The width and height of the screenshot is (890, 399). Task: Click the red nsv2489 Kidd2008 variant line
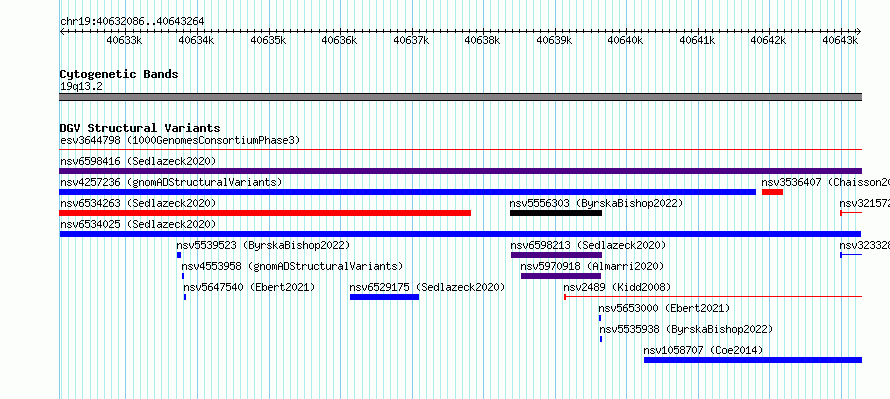(x=713, y=297)
